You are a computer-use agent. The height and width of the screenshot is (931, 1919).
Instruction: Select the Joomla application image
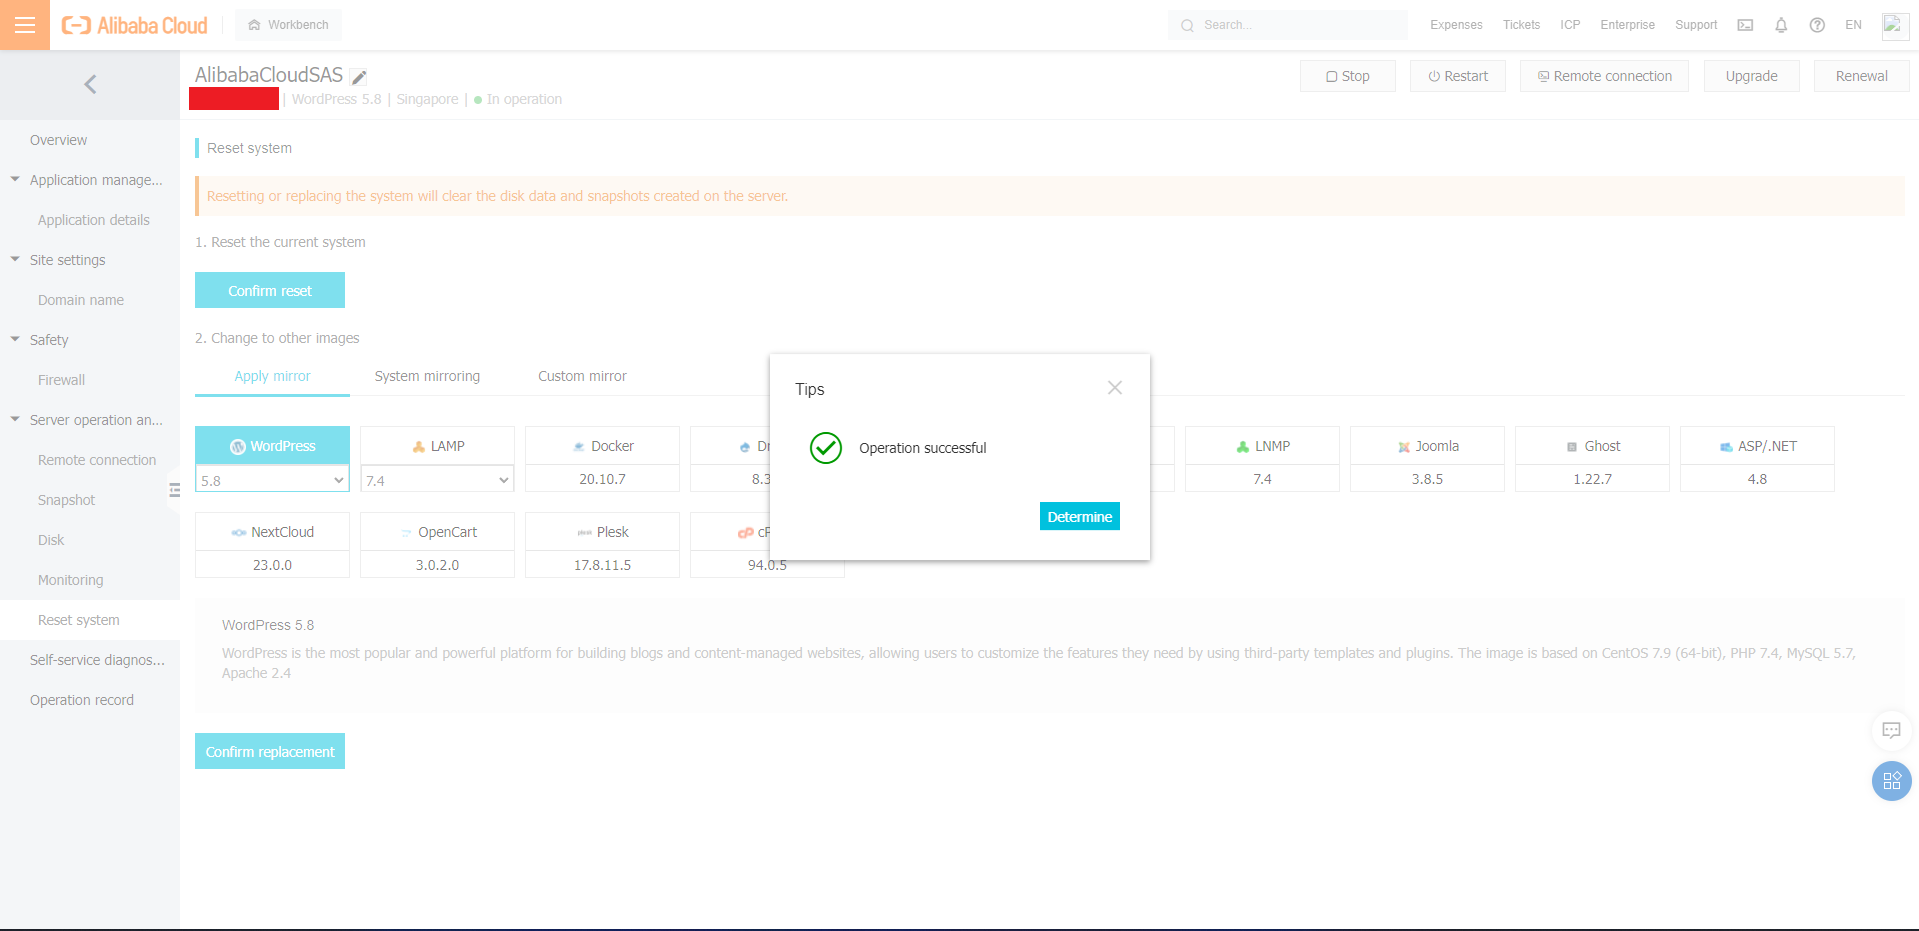1427,446
